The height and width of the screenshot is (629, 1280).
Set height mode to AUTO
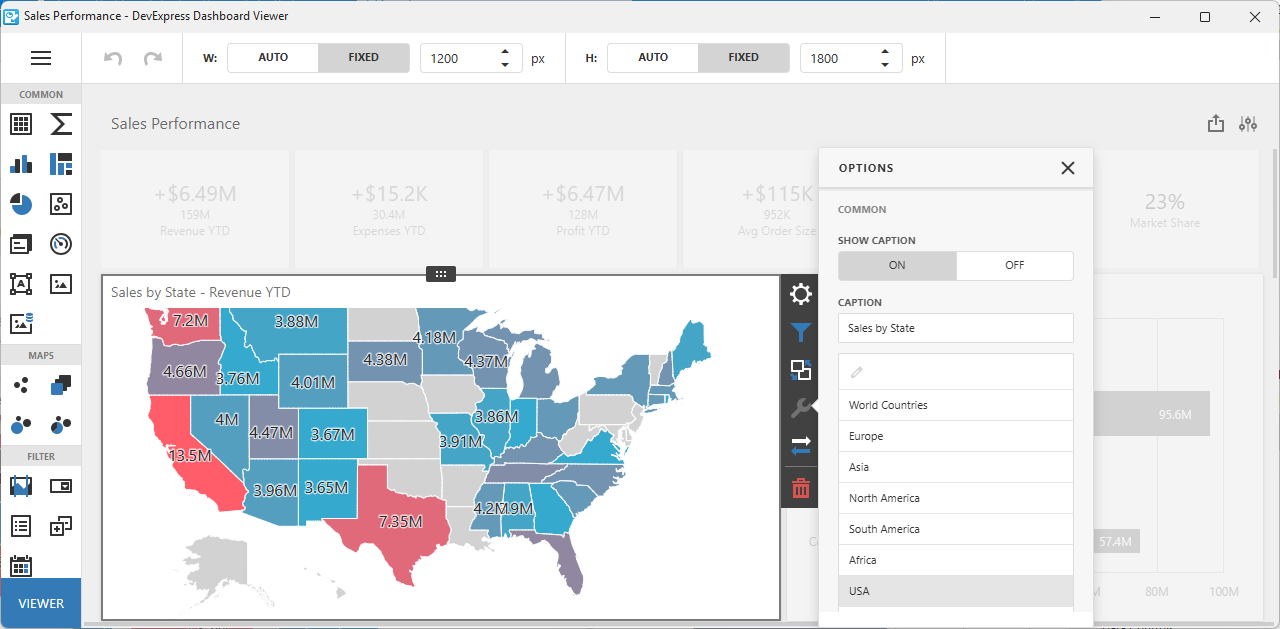pos(653,58)
